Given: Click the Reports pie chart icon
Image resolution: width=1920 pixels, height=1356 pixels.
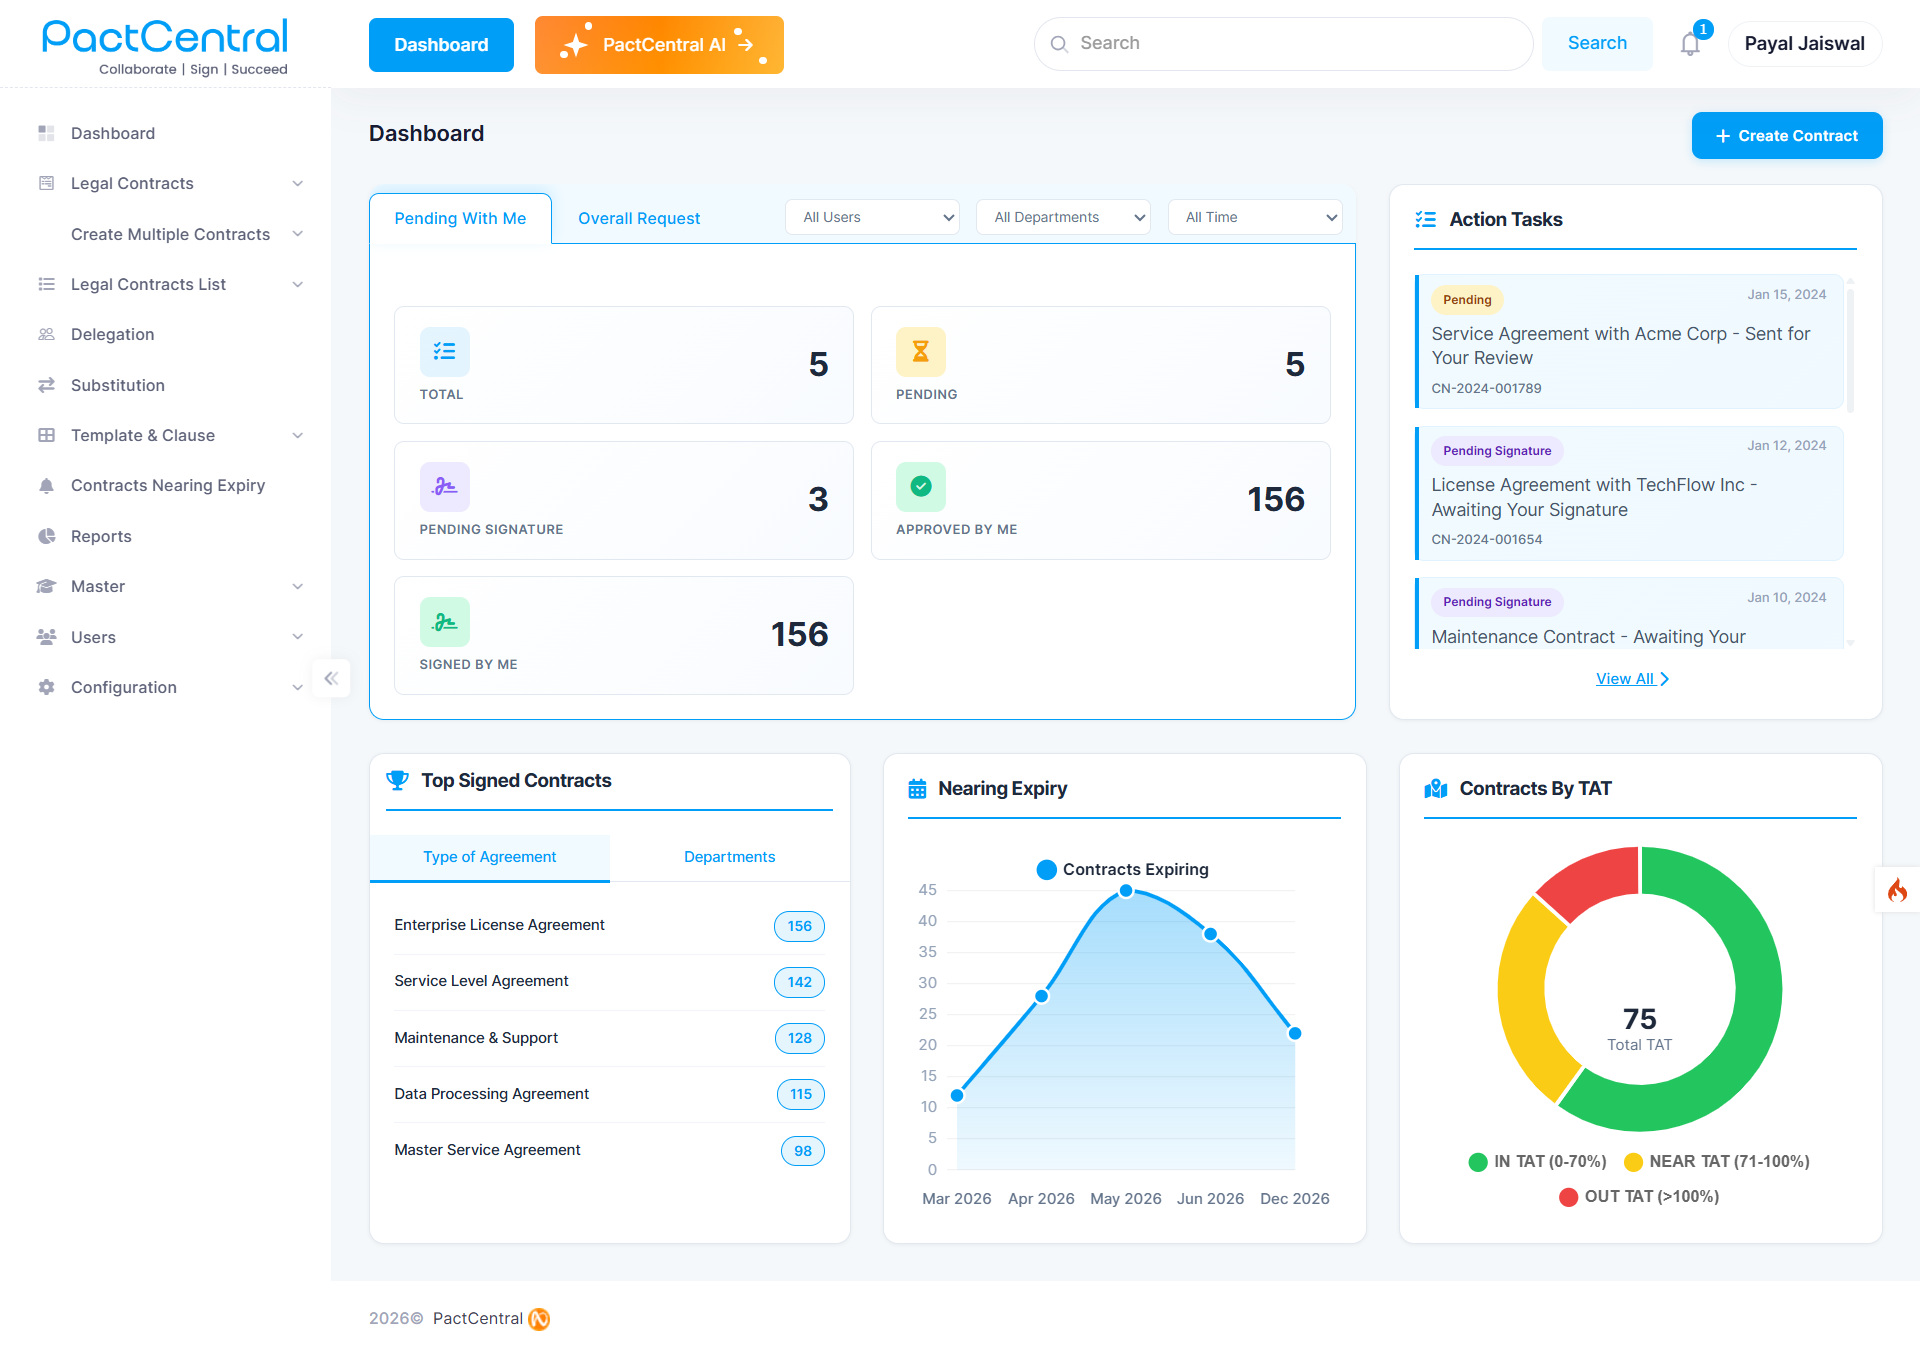Looking at the screenshot, I should point(46,536).
